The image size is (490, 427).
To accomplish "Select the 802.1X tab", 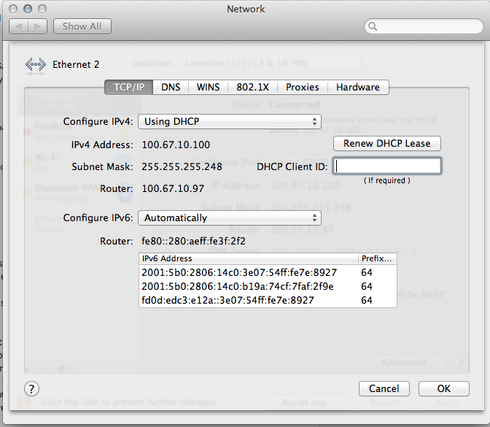I will click(253, 87).
